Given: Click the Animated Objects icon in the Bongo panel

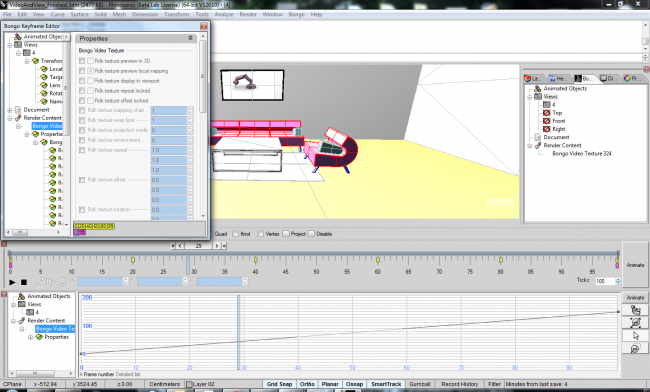Looking at the screenshot, I should (x=538, y=88).
